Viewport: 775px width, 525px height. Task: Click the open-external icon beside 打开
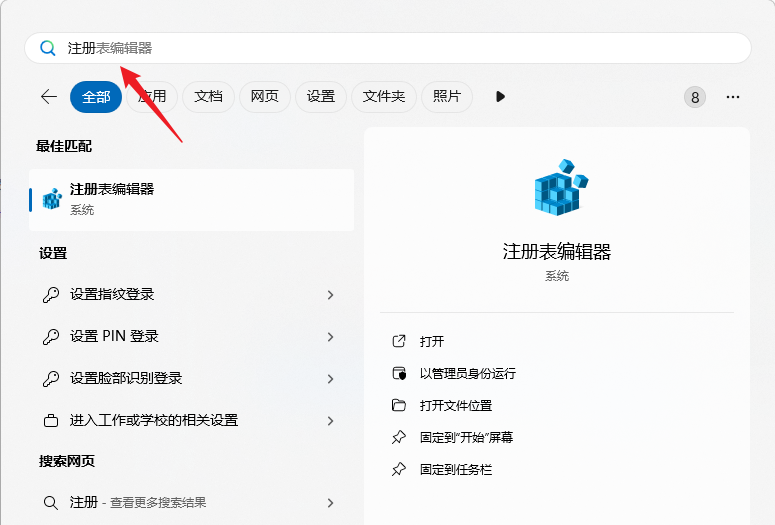(399, 341)
